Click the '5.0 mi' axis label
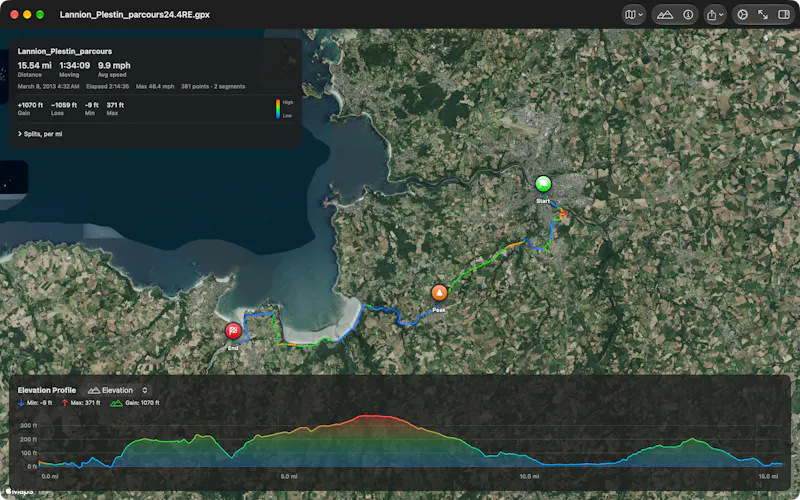The image size is (800, 500). [x=289, y=477]
